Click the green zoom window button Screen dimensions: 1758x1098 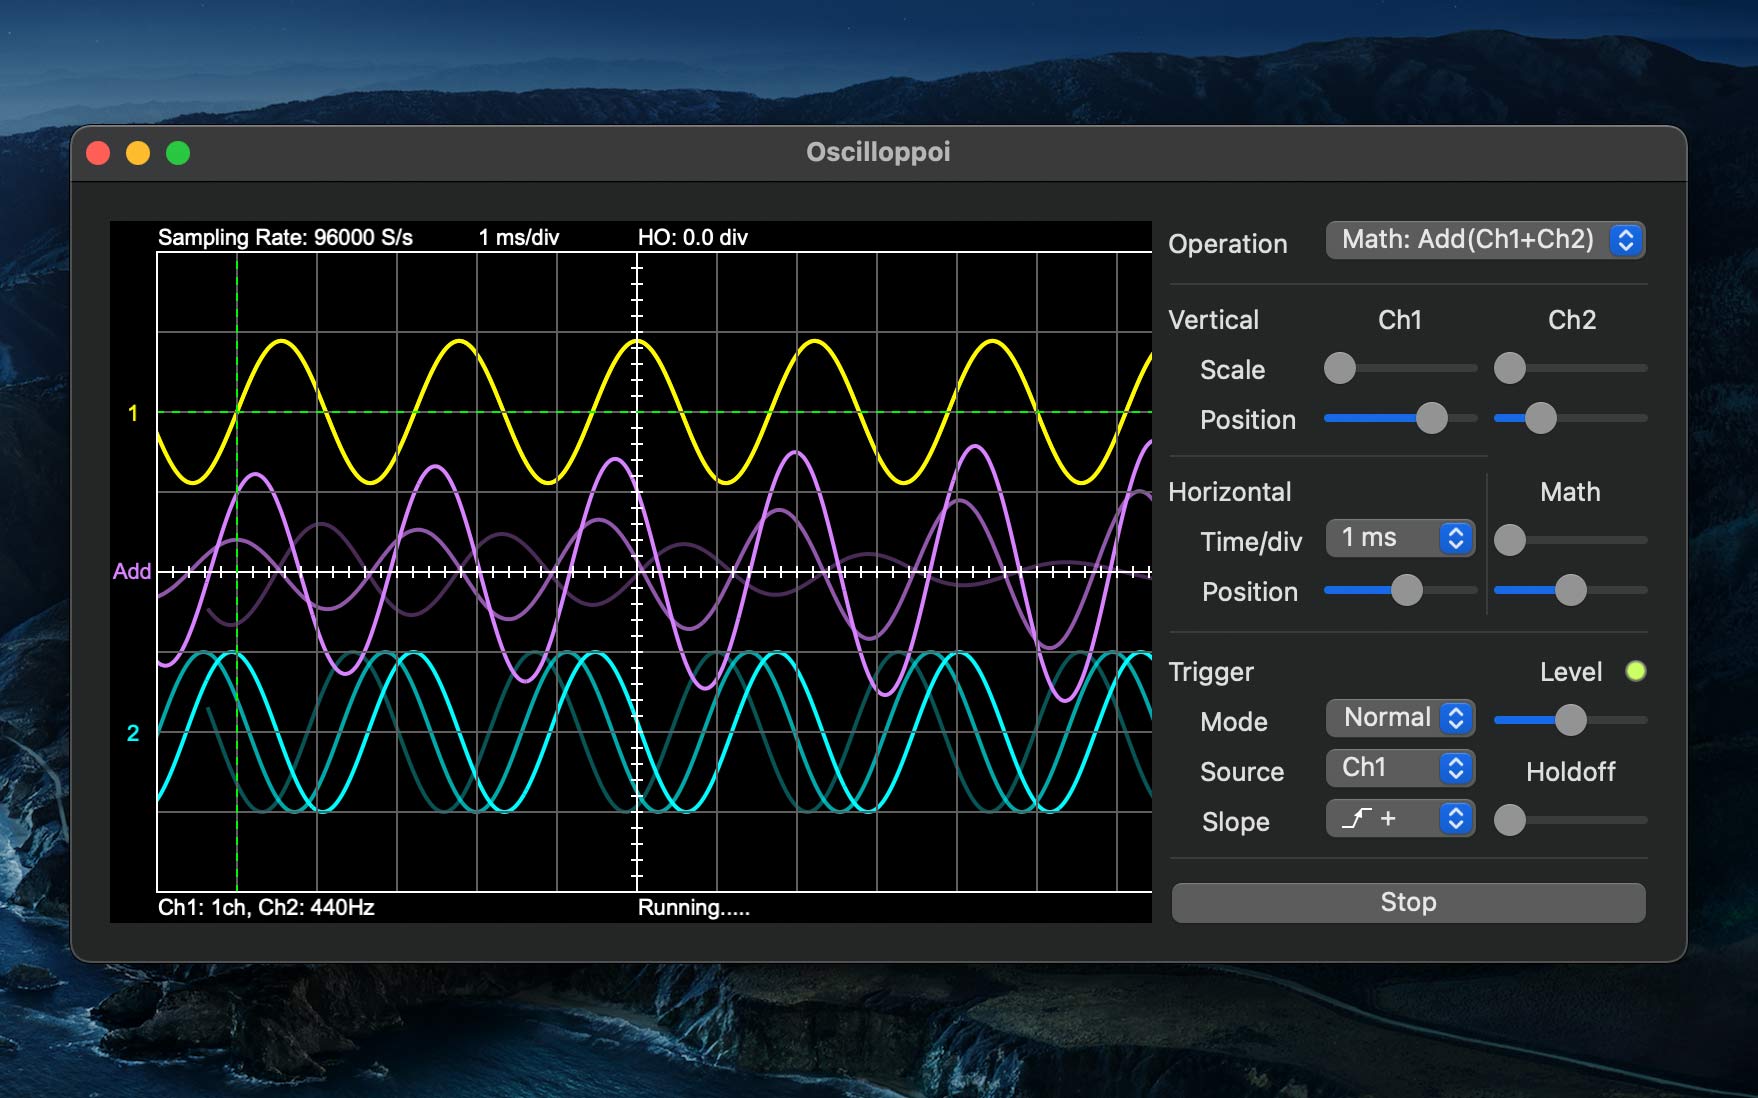[x=178, y=153]
